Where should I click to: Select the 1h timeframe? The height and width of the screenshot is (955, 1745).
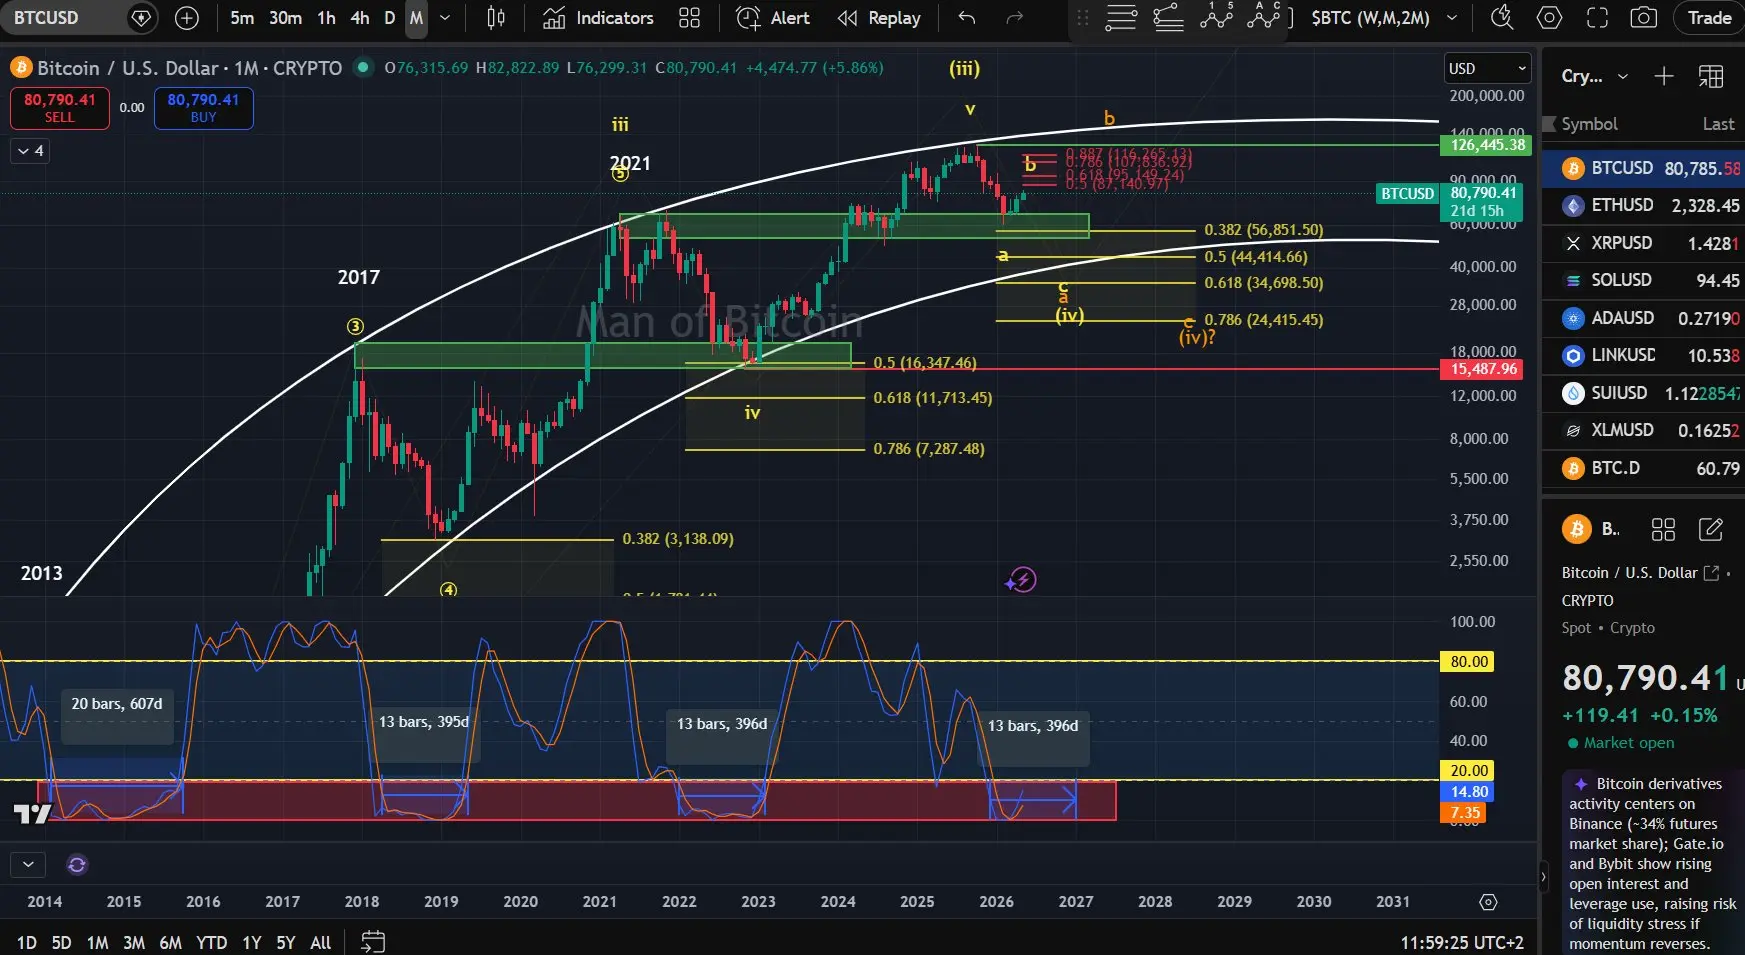coord(326,18)
